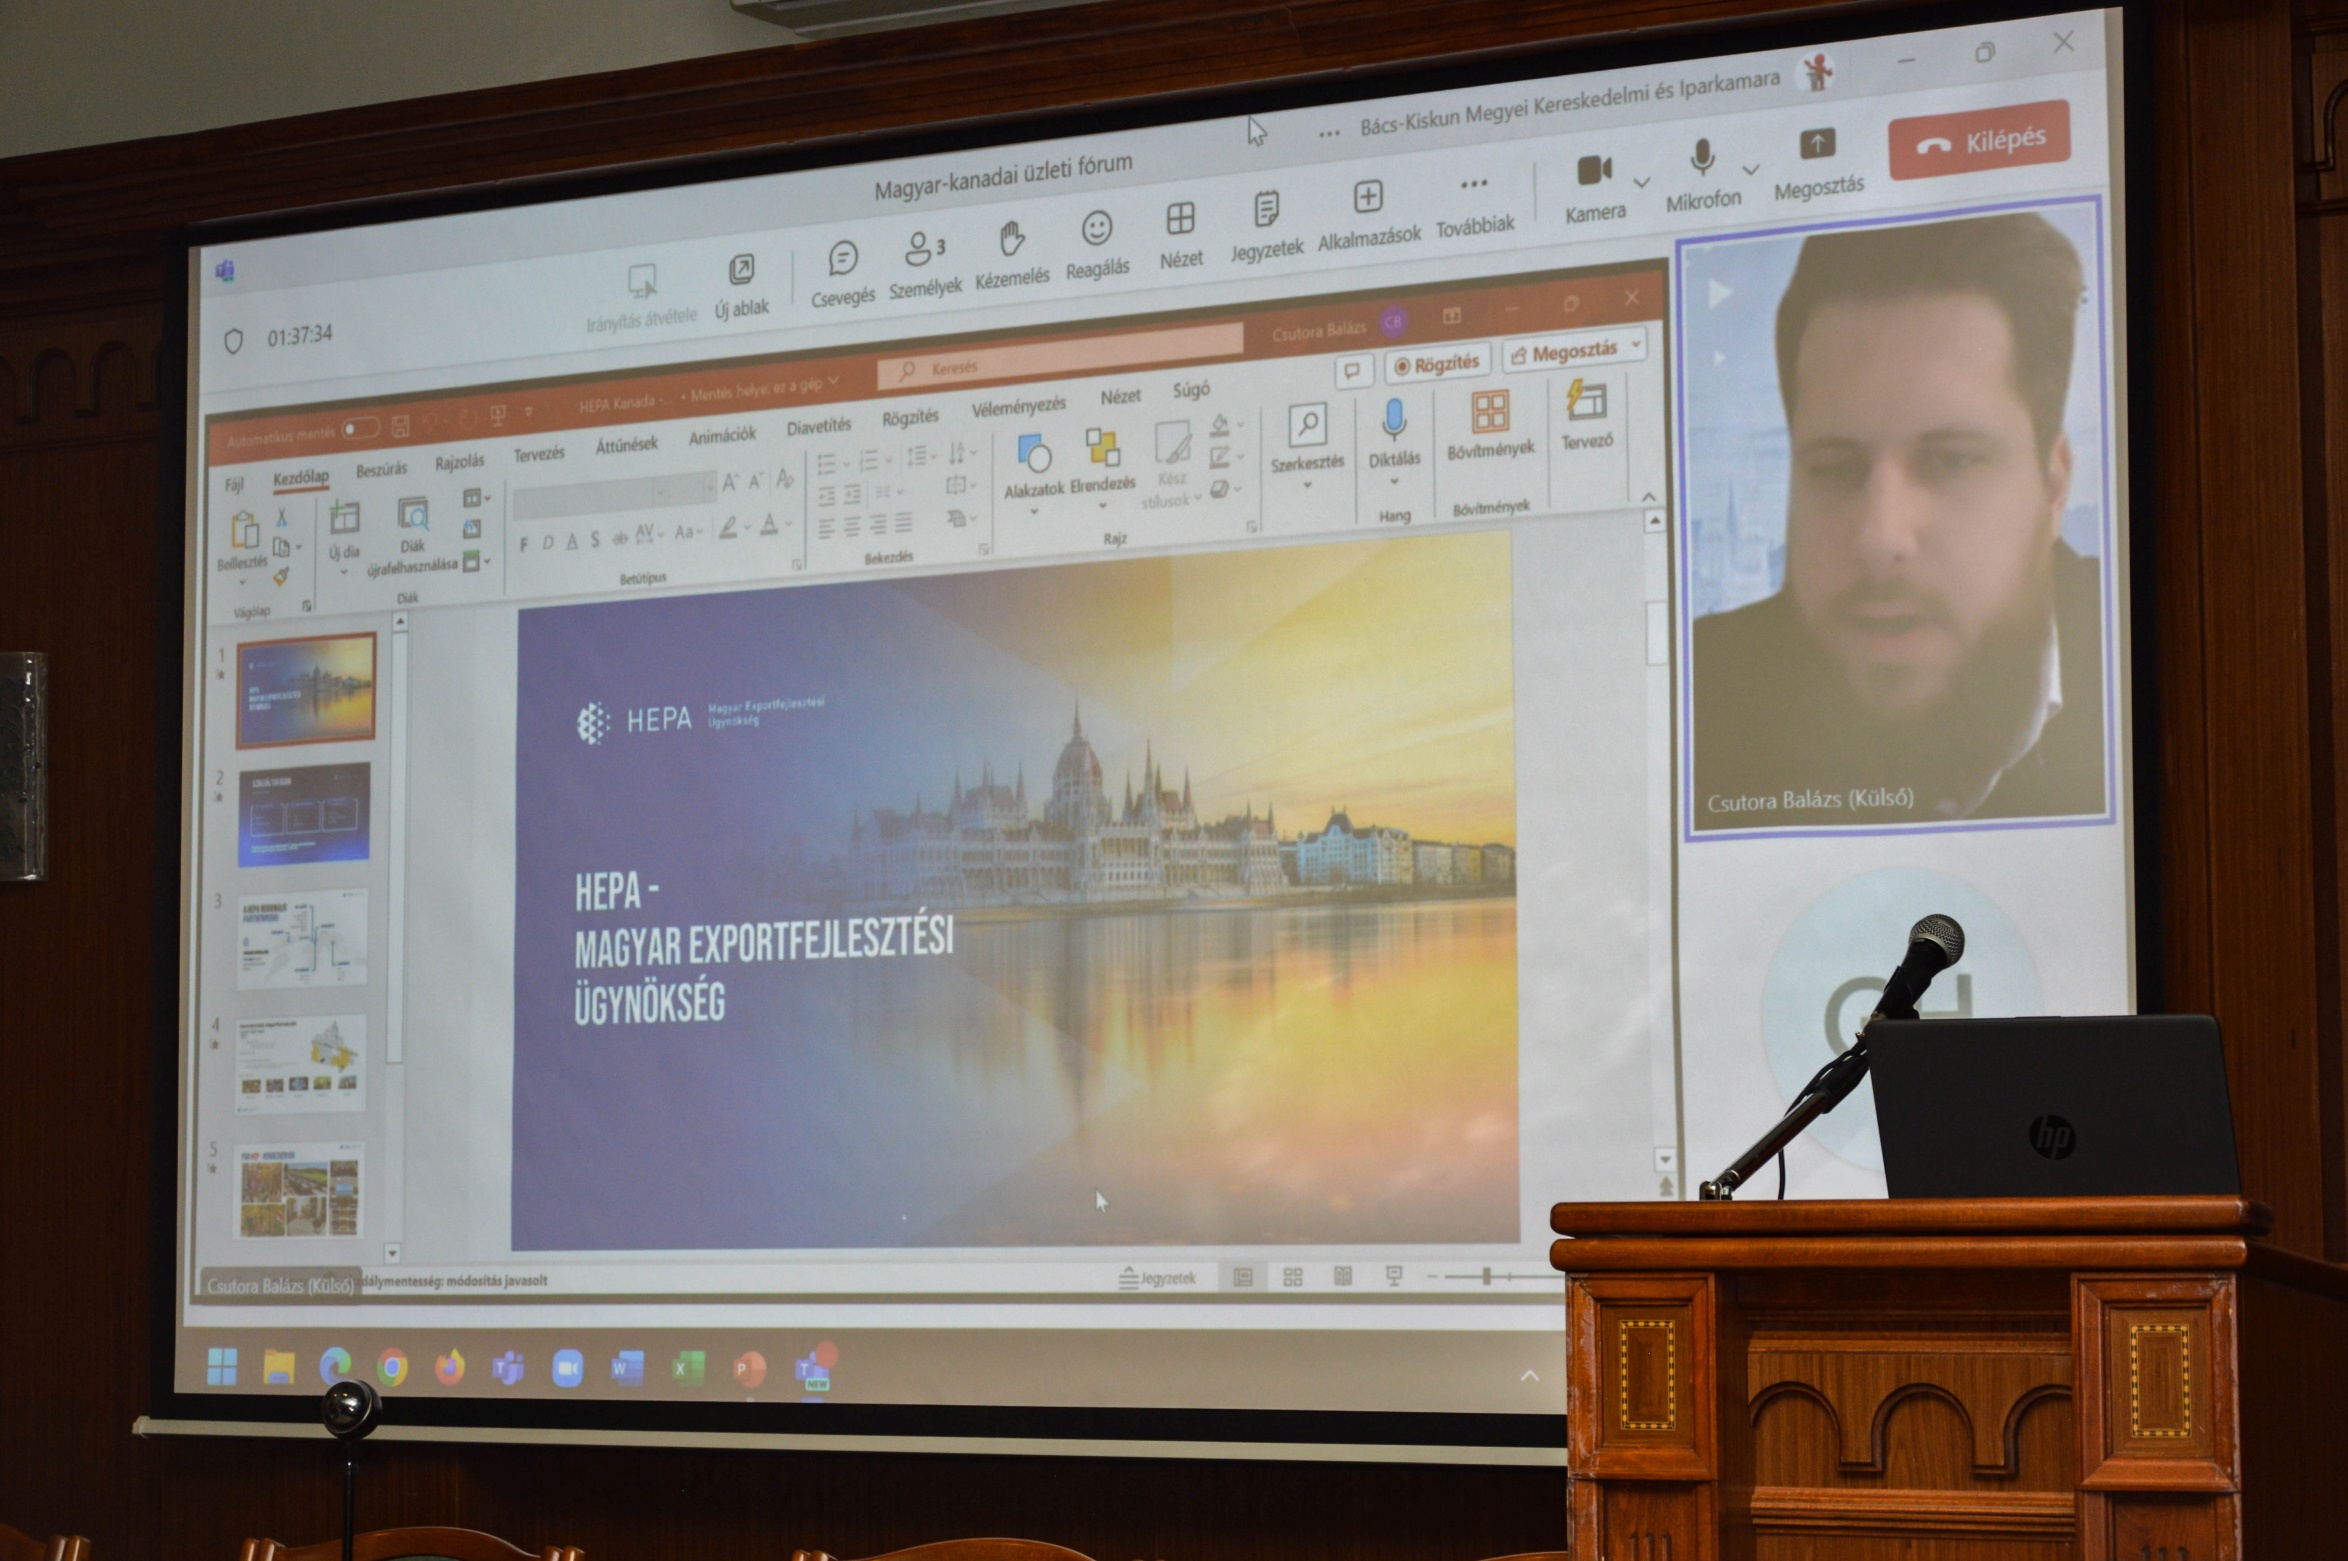Switch to the Beszúrás tab
2348x1561 pixels.
(x=382, y=469)
